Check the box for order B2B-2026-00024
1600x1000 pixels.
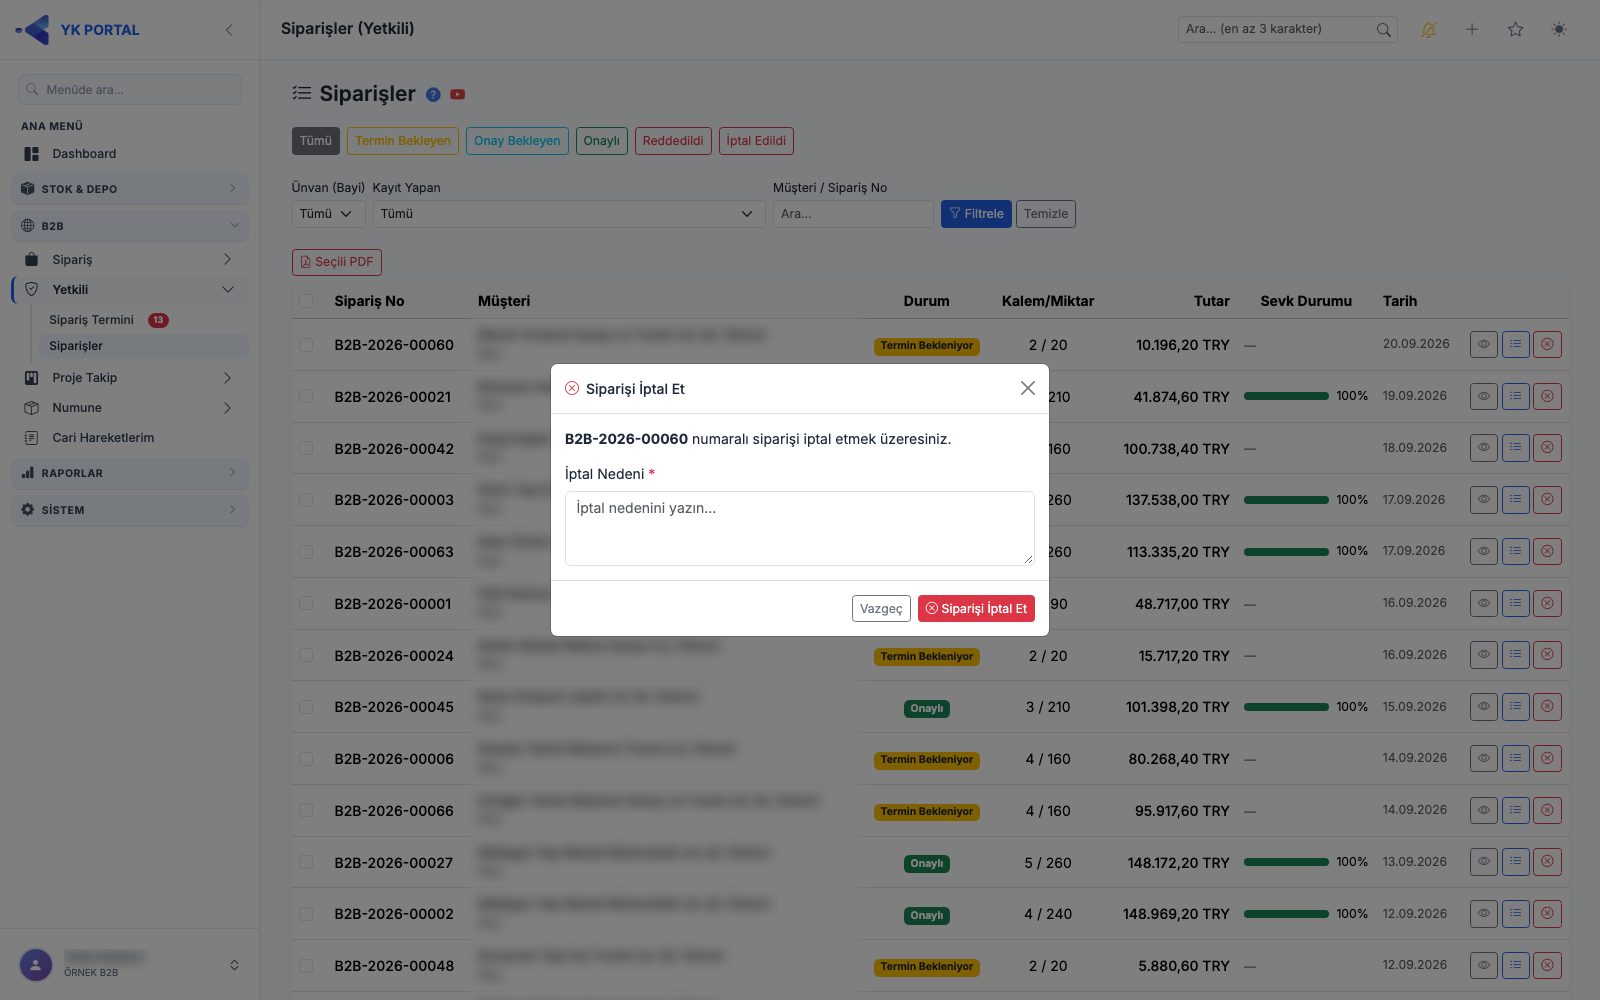tap(306, 655)
